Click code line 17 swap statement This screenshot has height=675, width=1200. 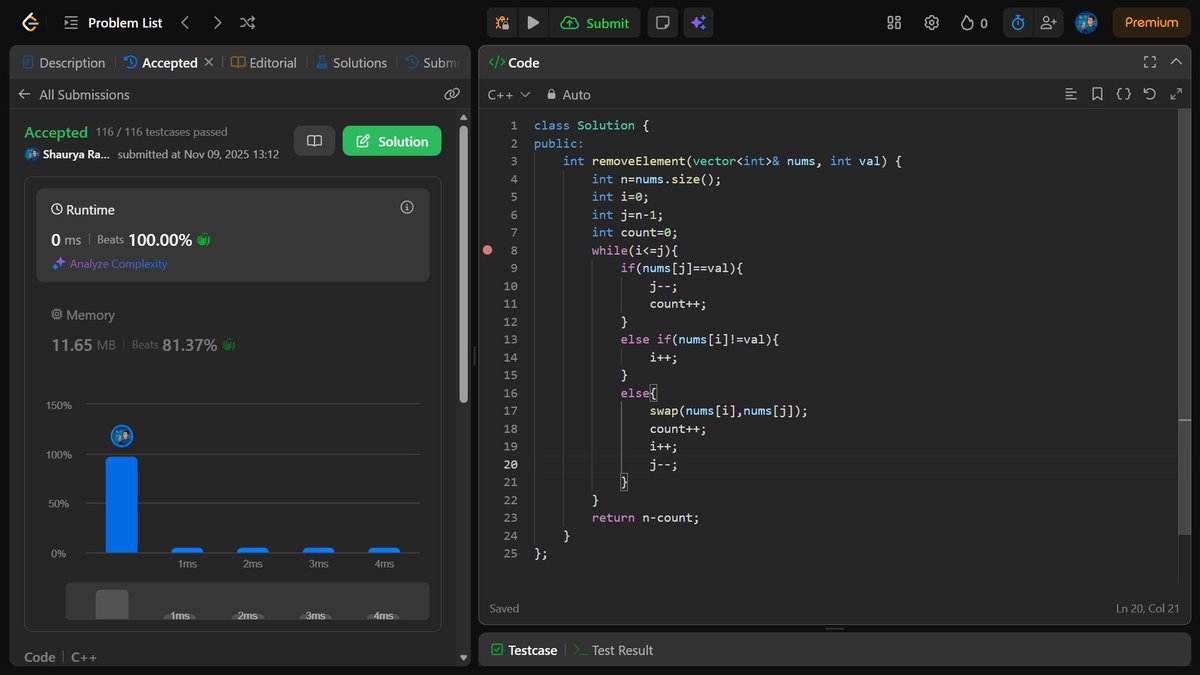pos(728,411)
